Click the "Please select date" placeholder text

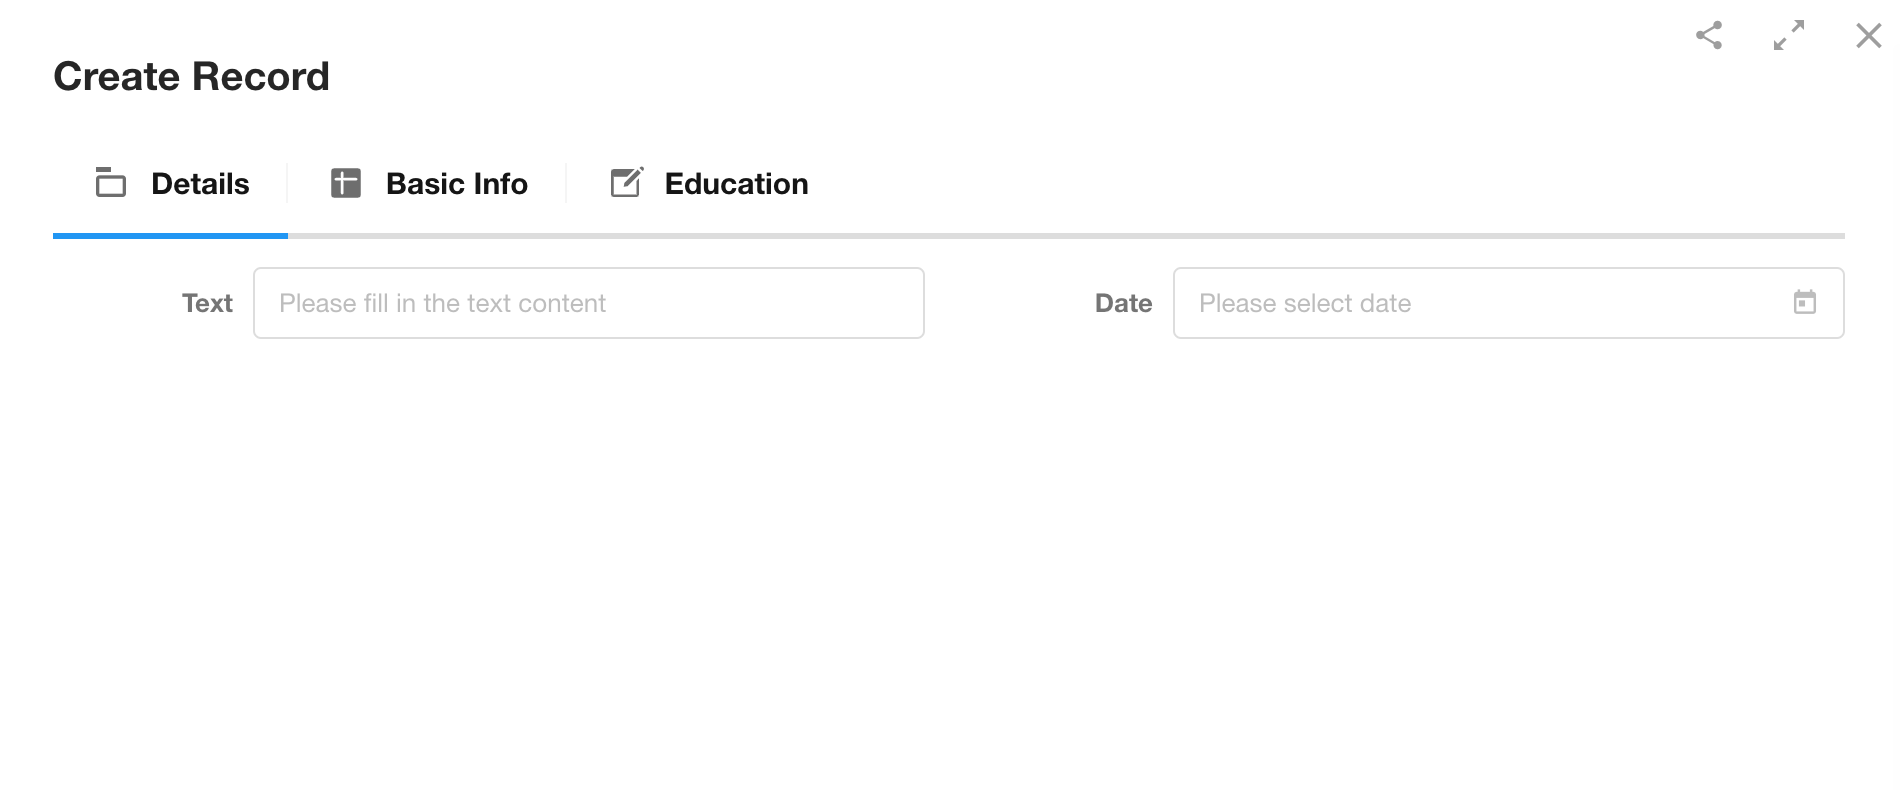1305,303
